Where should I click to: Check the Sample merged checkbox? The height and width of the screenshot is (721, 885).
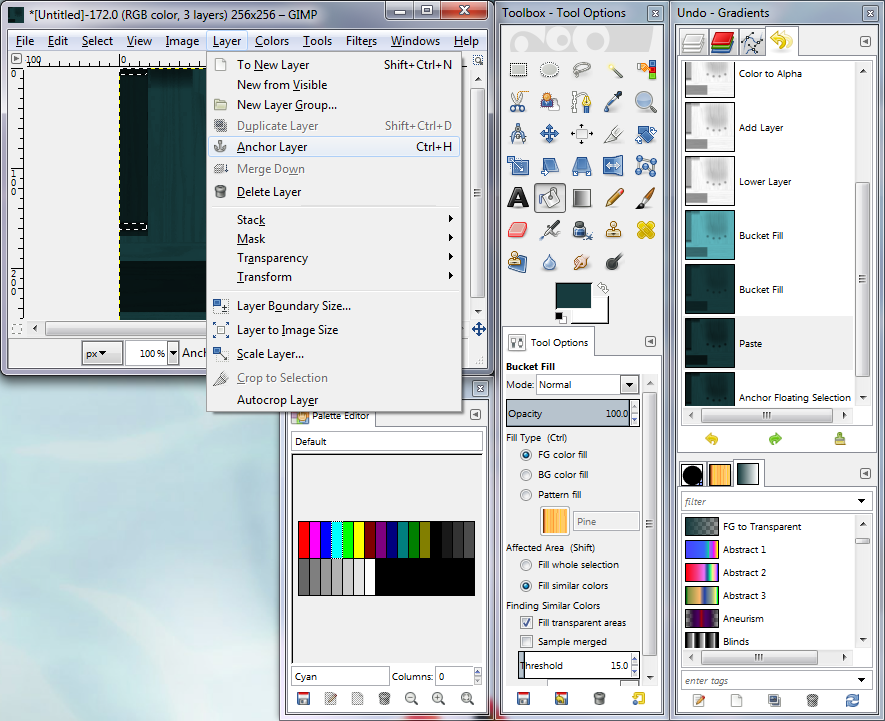(526, 641)
